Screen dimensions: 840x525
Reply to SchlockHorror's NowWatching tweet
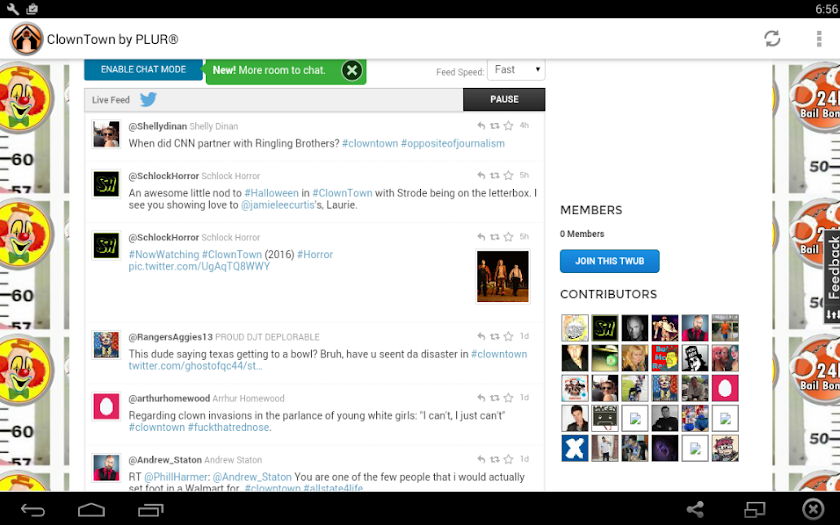[x=481, y=237]
